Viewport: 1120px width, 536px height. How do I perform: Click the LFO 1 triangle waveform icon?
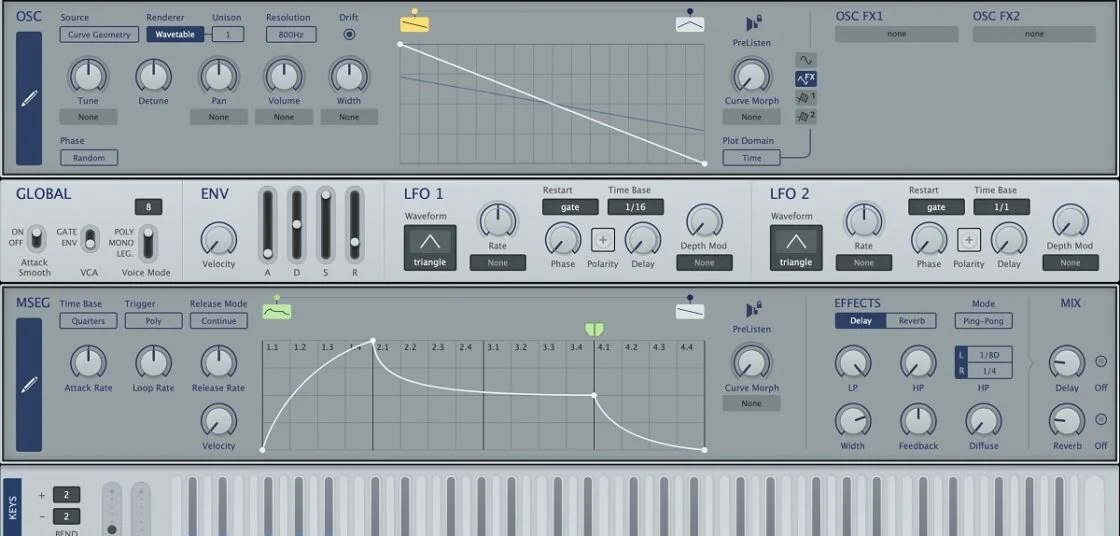[x=429, y=240]
